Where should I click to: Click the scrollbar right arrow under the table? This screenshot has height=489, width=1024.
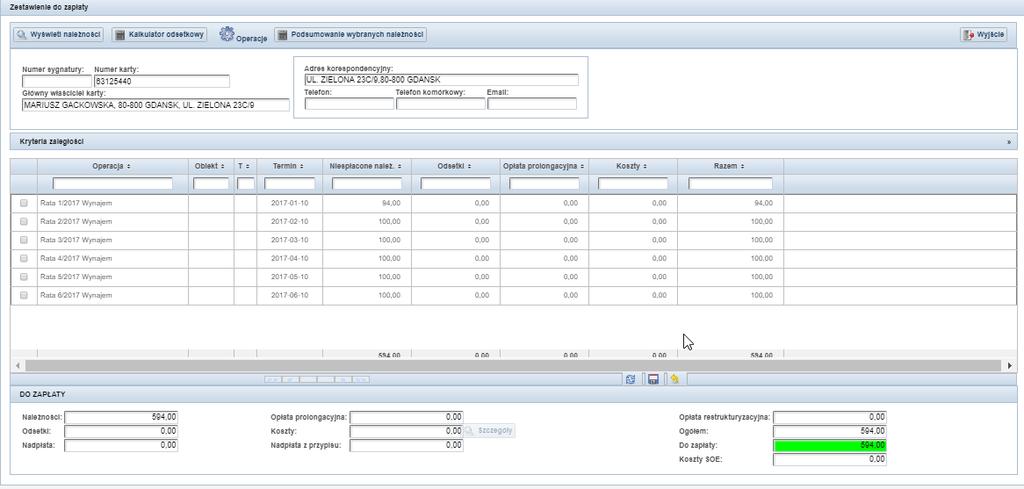click(1010, 366)
